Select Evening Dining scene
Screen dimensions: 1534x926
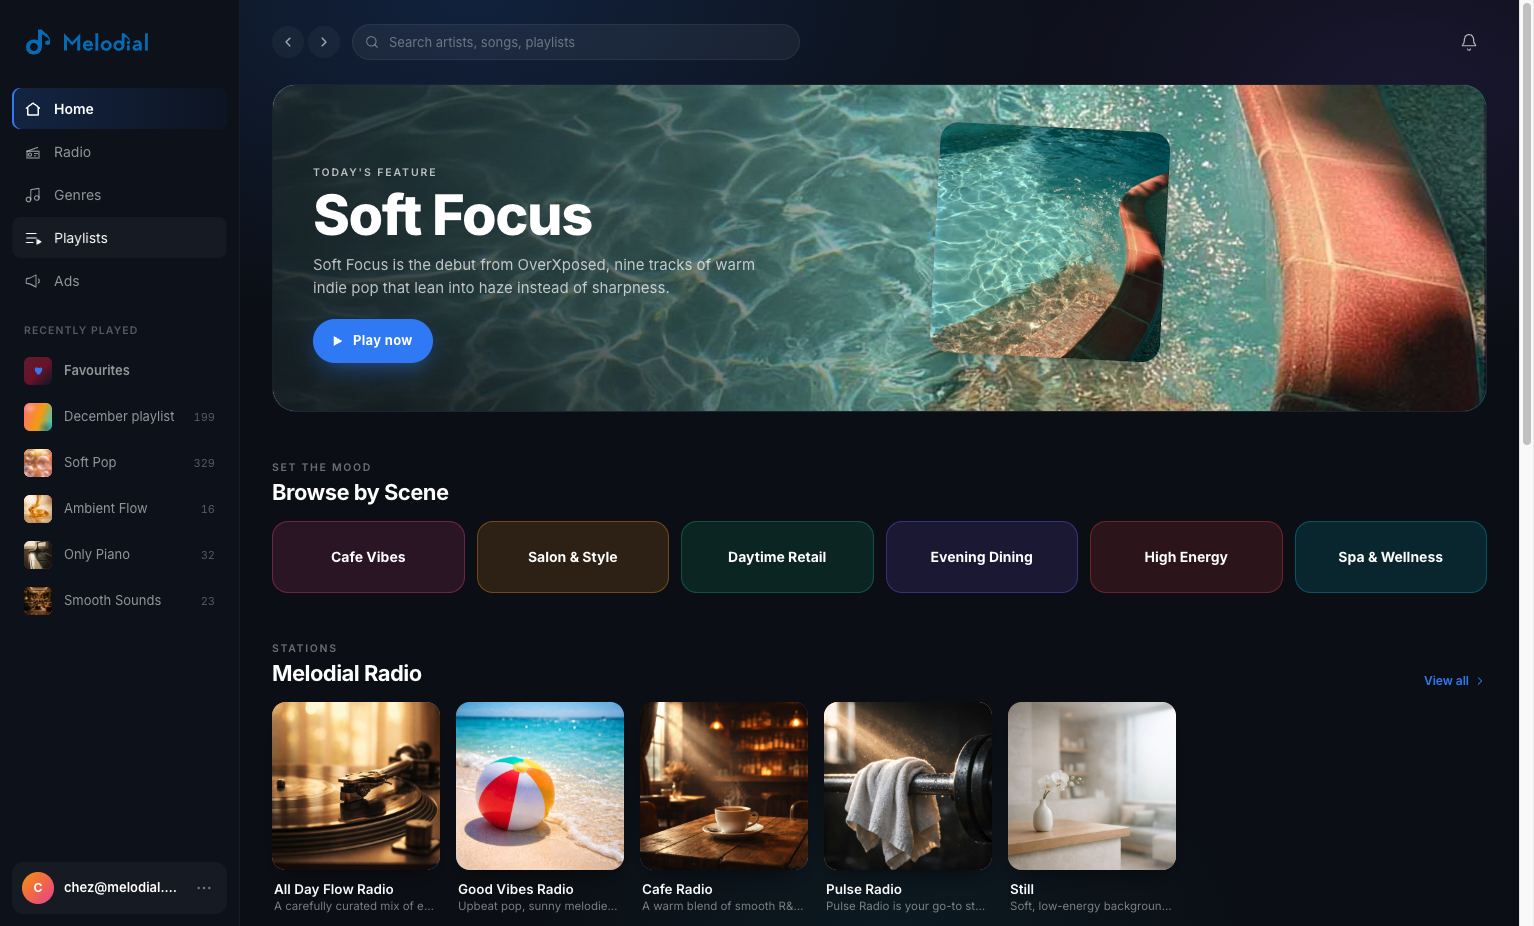(982, 557)
